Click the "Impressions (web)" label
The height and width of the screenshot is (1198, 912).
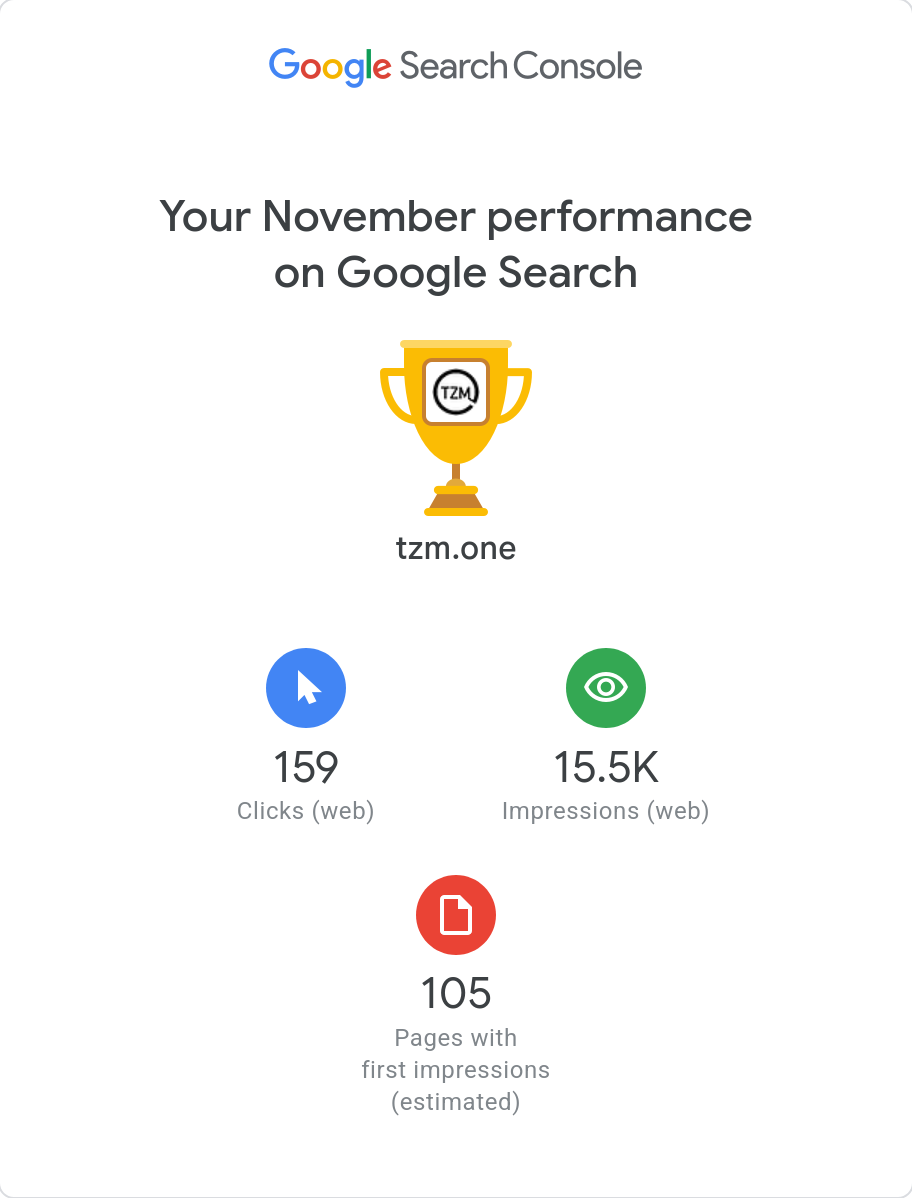[606, 811]
